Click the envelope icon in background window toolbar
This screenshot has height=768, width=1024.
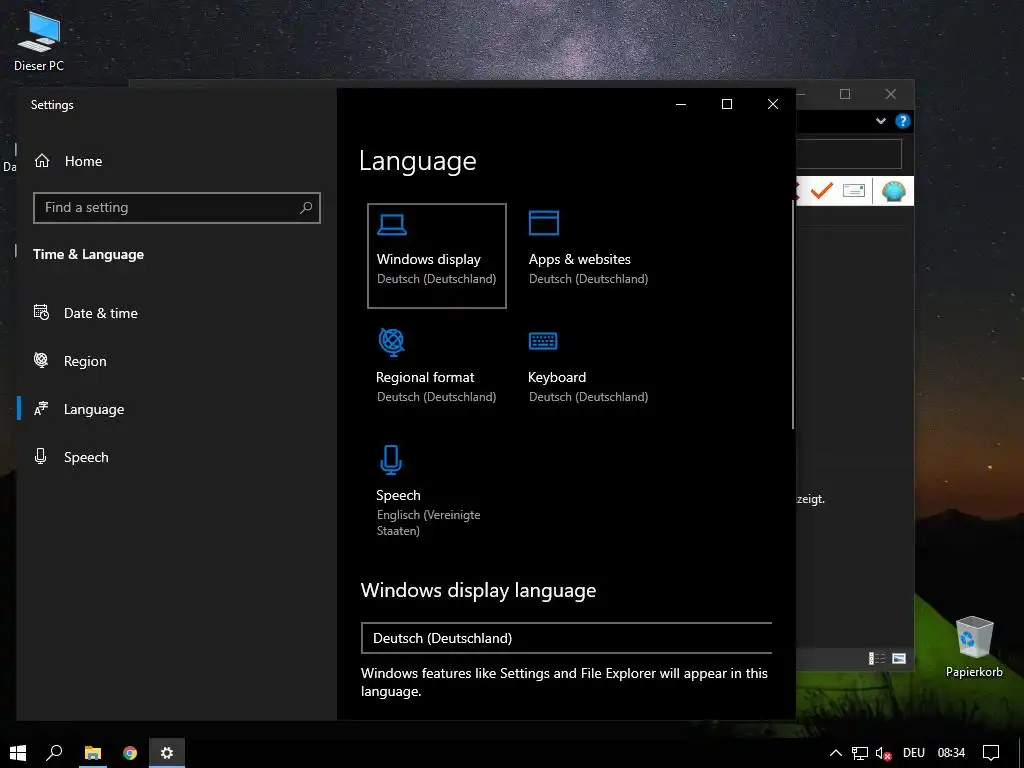click(854, 191)
